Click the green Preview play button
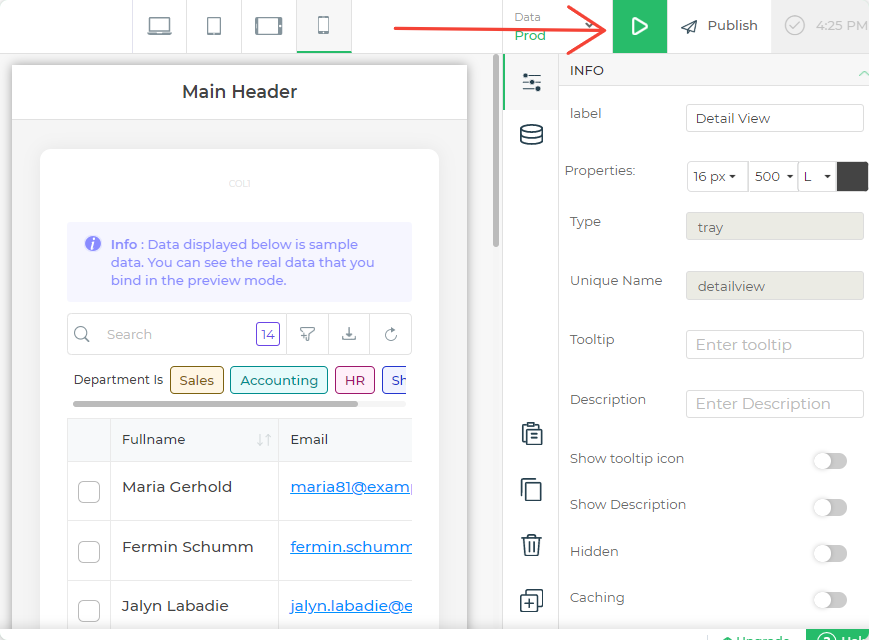This screenshot has height=640, width=869. coord(640,27)
